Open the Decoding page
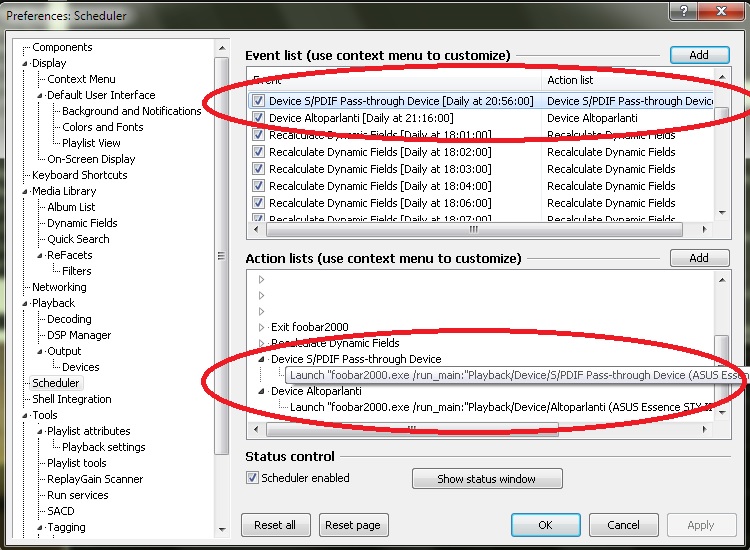The height and width of the screenshot is (550, 750). click(x=69, y=319)
